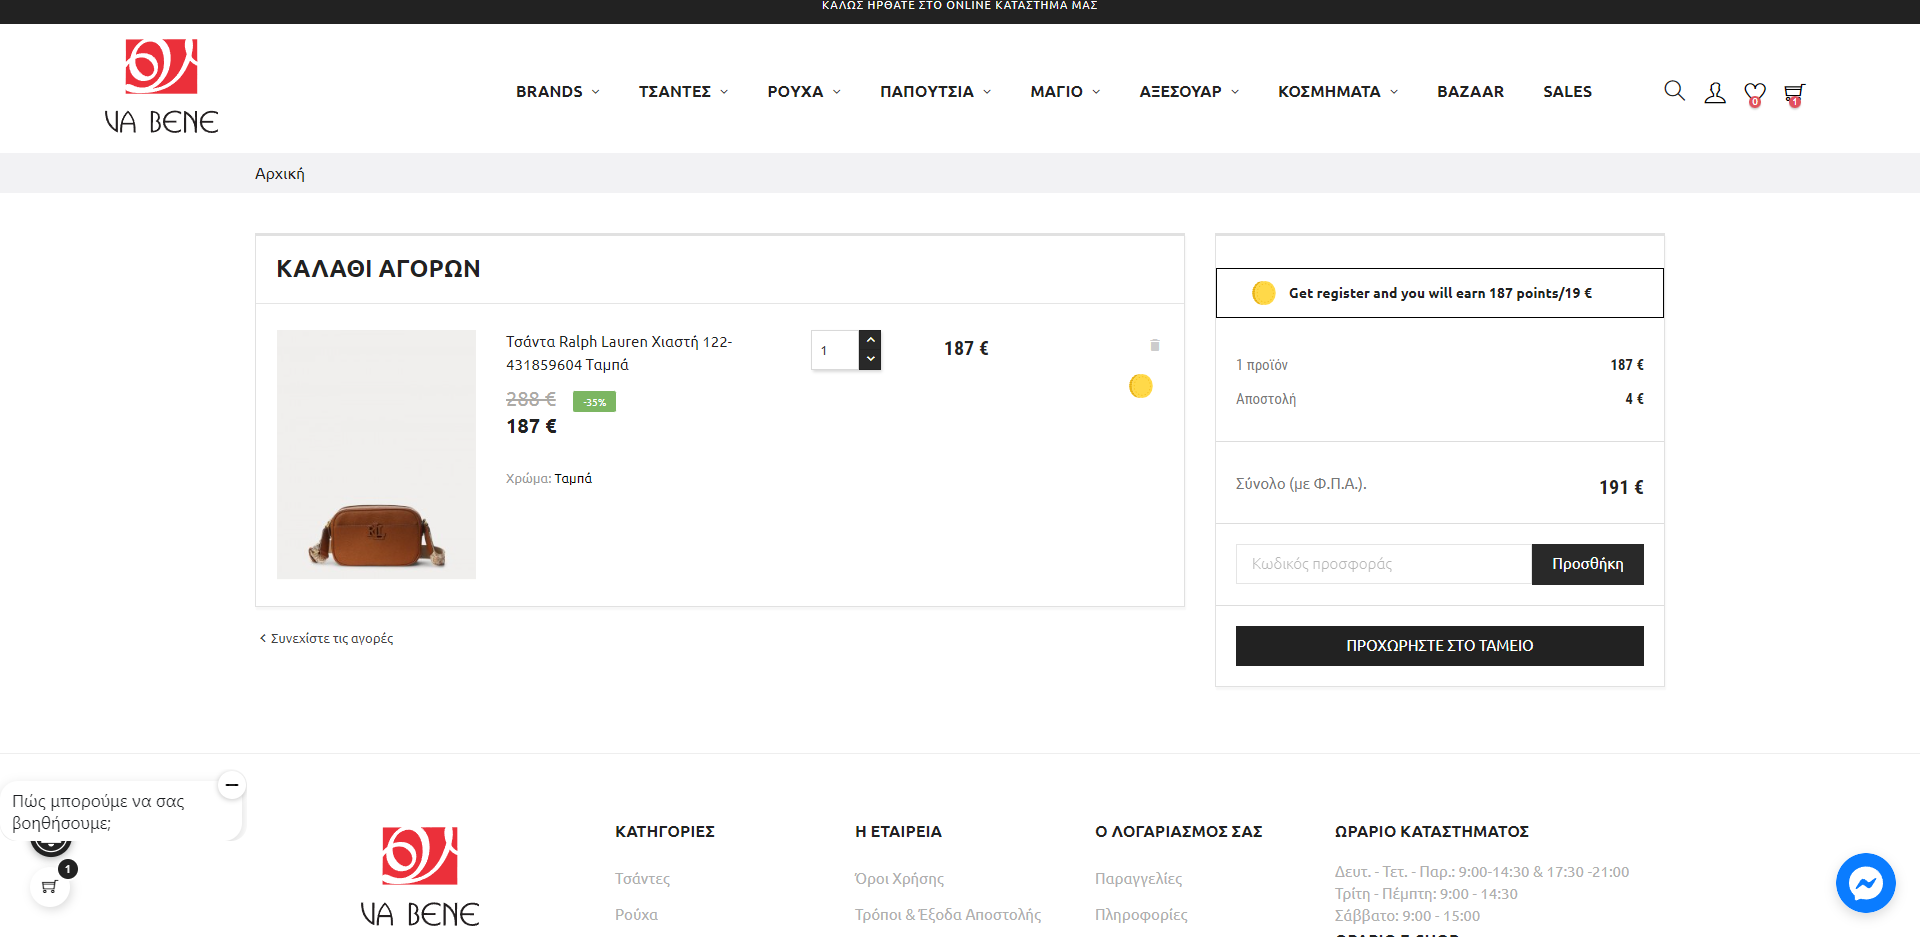Open the Ralph Lauren bag product title
1920x937 pixels.
(x=619, y=353)
